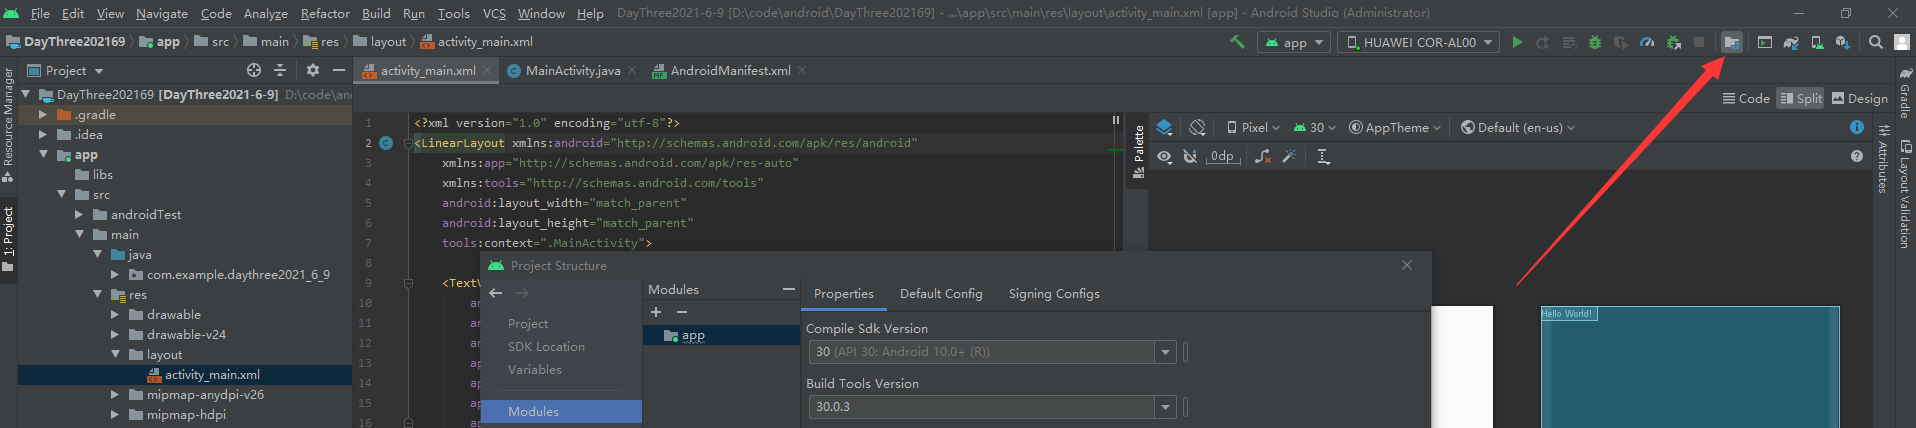The height and width of the screenshot is (428, 1916).
Task: Toggle the Resource Manager tool window
Action: click(x=8, y=125)
